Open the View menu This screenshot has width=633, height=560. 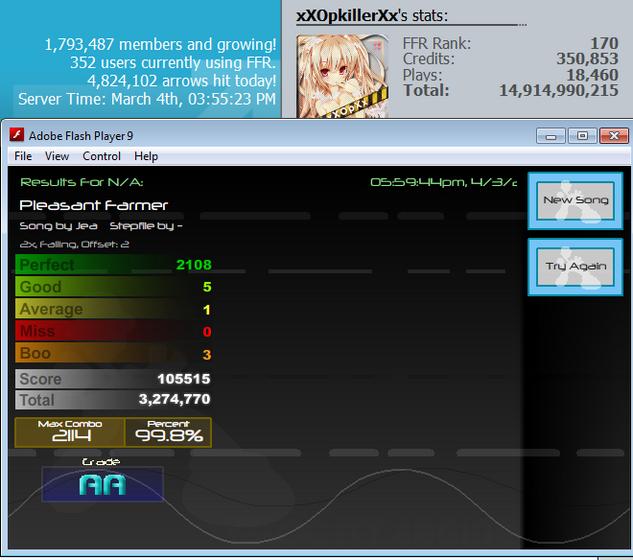57,156
